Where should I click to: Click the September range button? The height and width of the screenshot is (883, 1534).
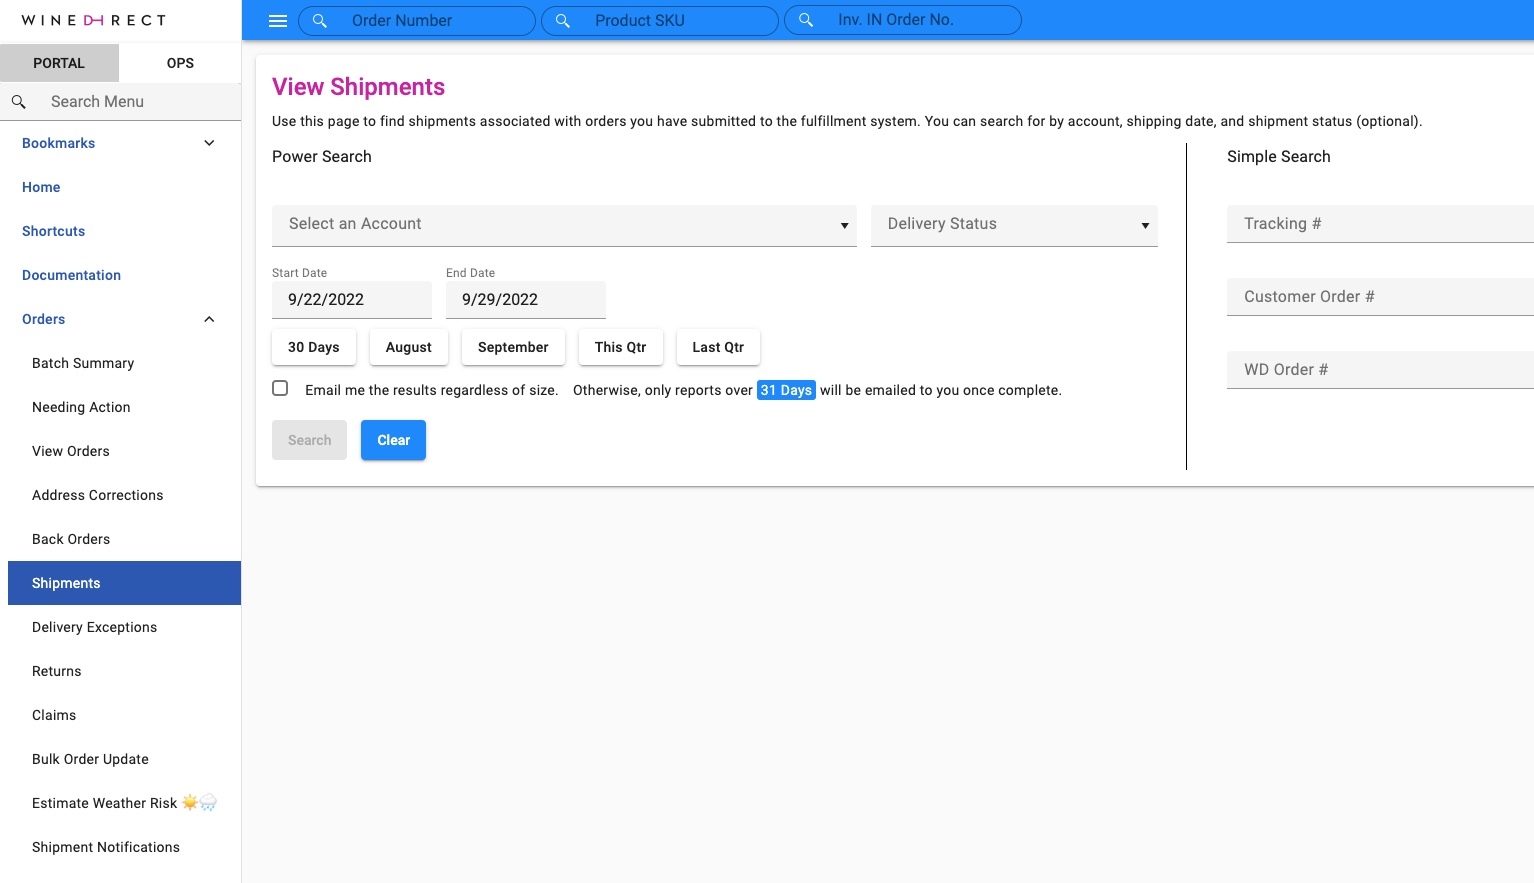tap(513, 347)
